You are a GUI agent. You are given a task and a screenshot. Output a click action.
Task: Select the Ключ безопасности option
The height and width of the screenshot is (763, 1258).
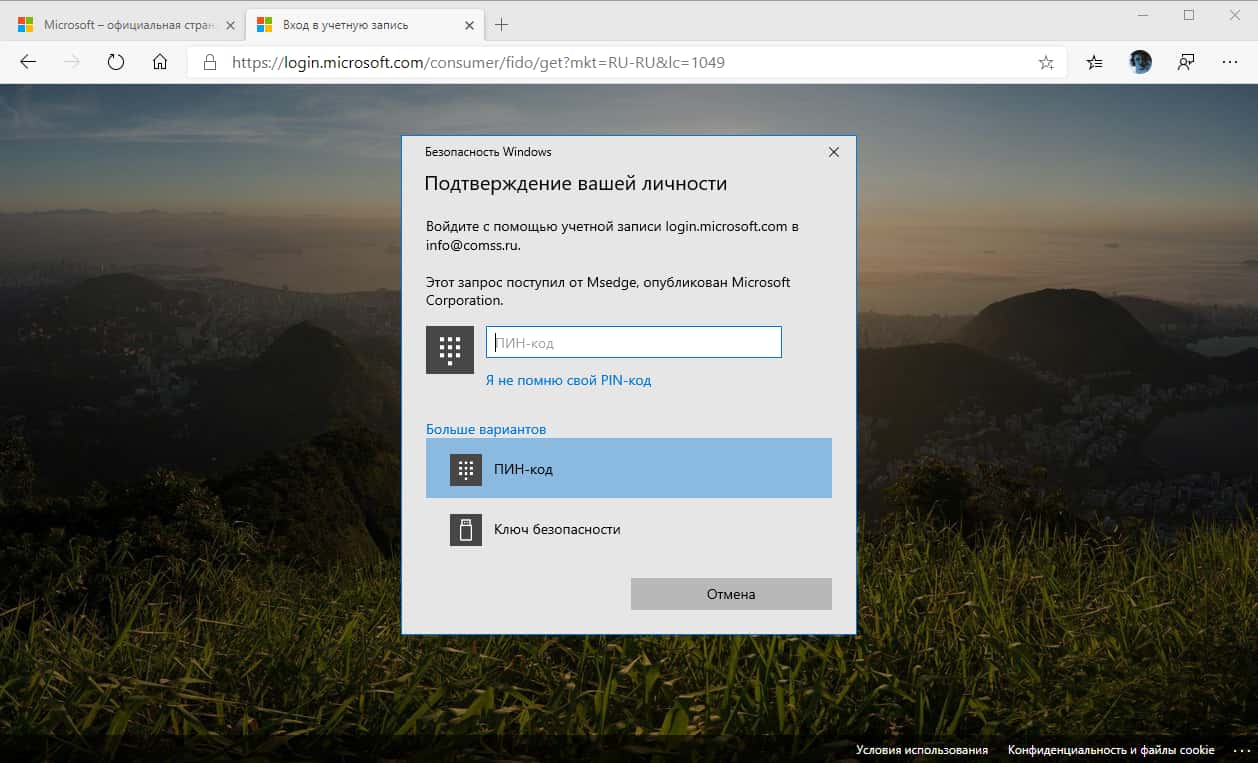[560, 529]
